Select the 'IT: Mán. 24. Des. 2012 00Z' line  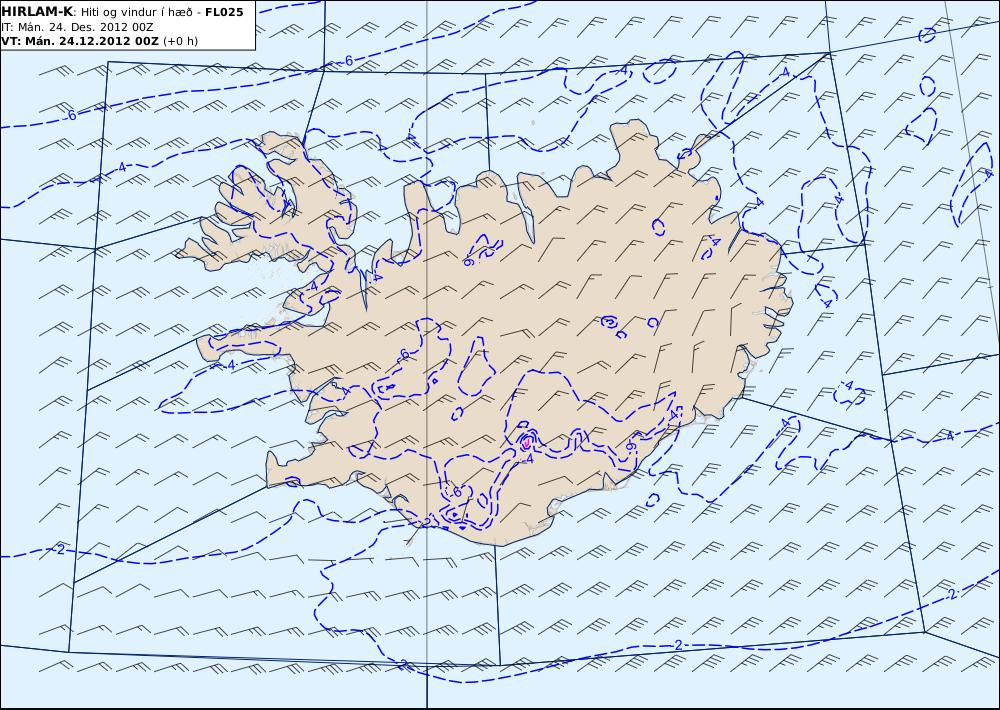click(77, 27)
